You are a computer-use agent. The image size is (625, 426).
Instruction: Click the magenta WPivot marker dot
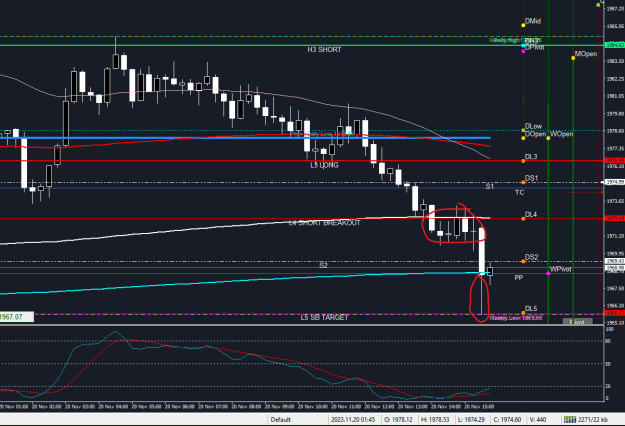[x=548, y=273]
